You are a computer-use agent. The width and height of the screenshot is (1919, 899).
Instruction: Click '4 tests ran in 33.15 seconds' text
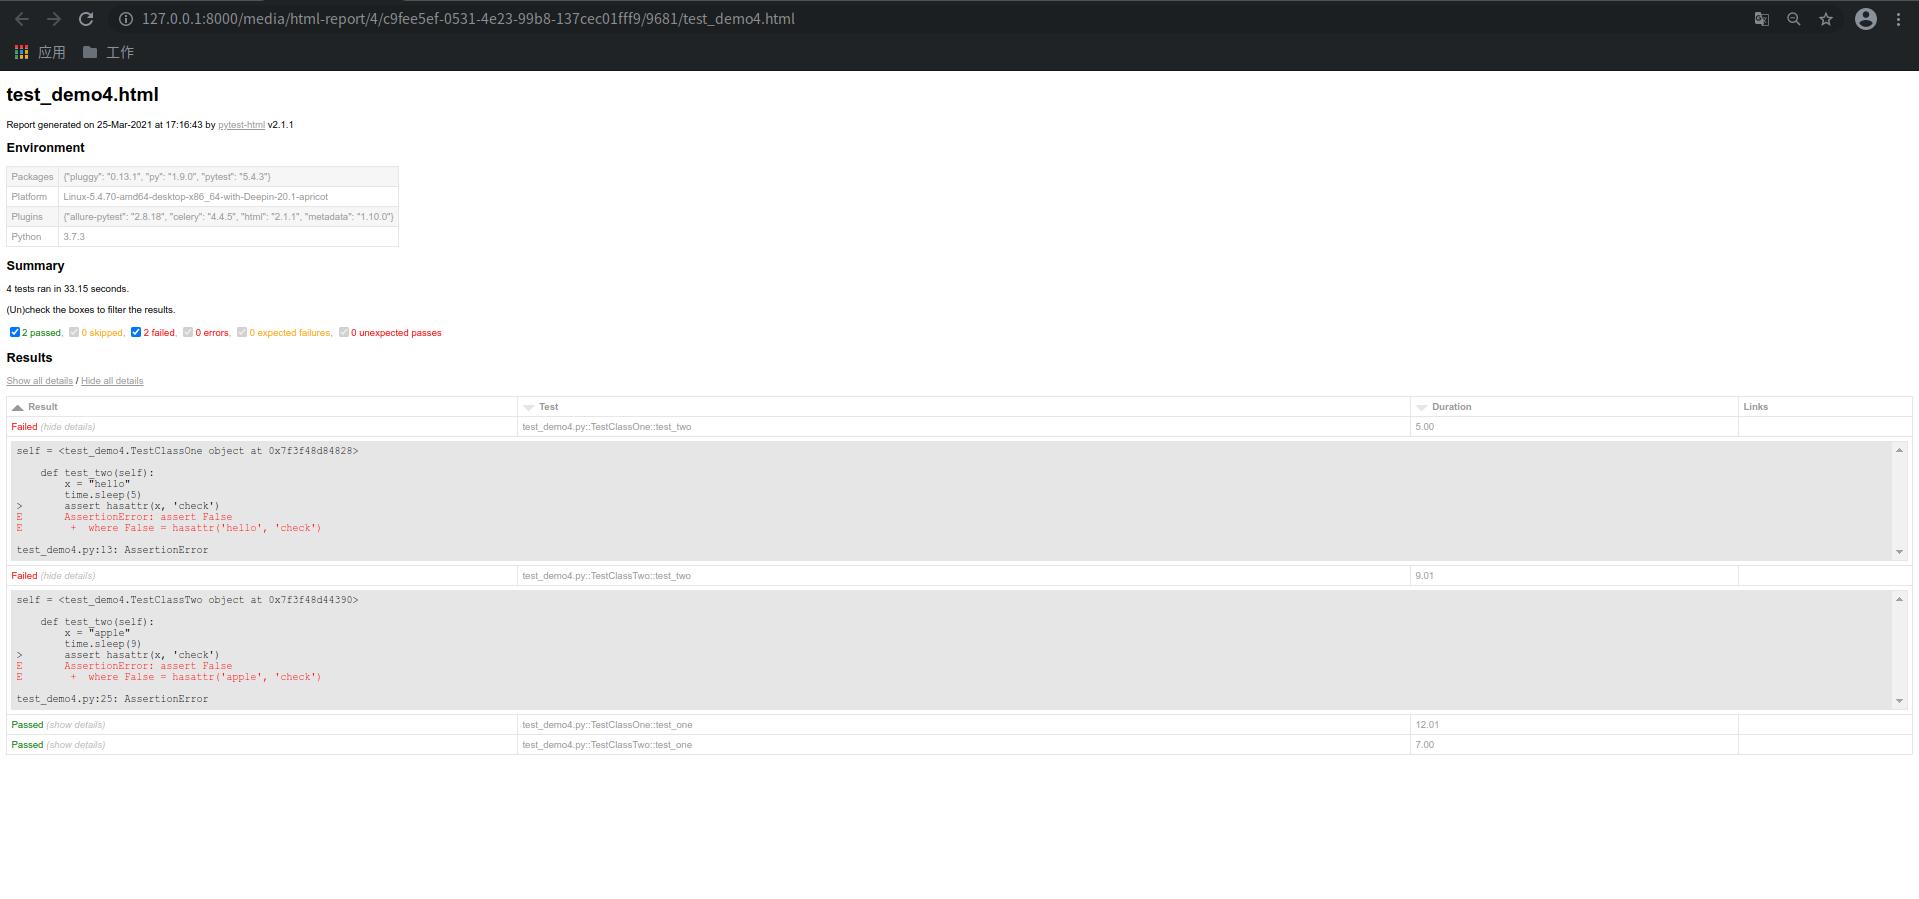coord(67,289)
